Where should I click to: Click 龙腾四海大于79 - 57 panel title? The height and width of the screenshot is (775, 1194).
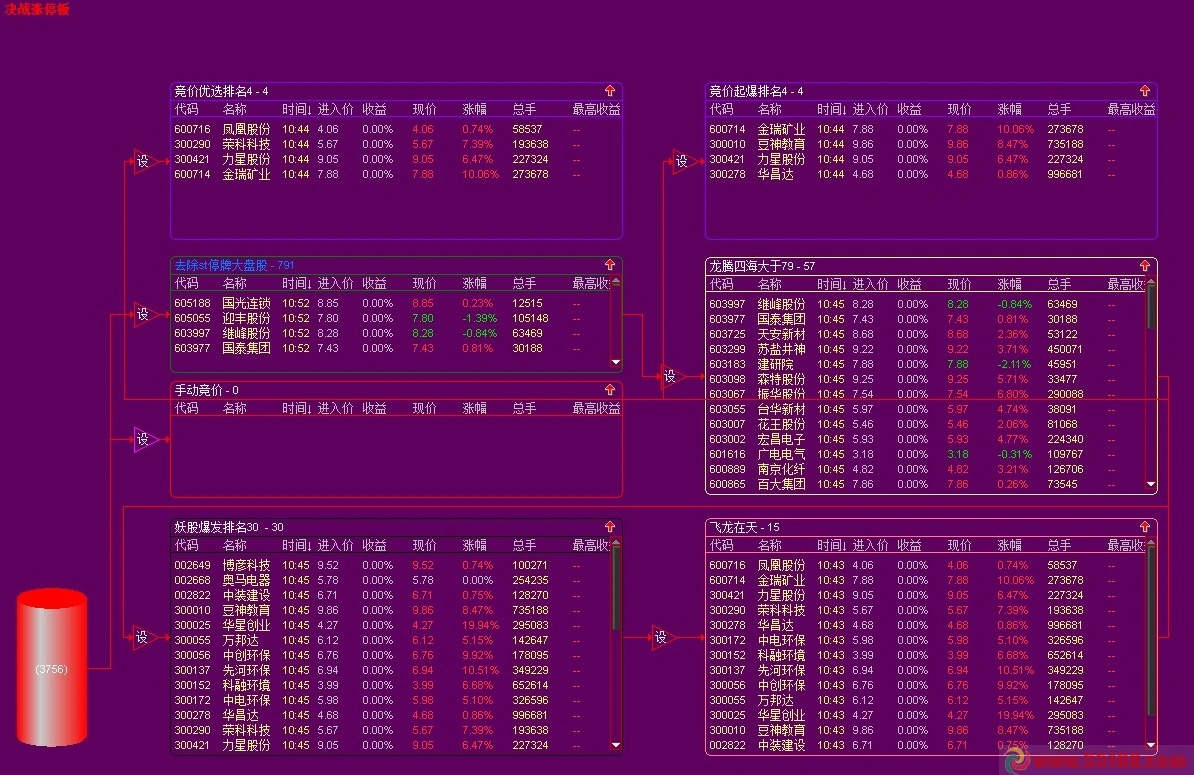click(x=762, y=266)
